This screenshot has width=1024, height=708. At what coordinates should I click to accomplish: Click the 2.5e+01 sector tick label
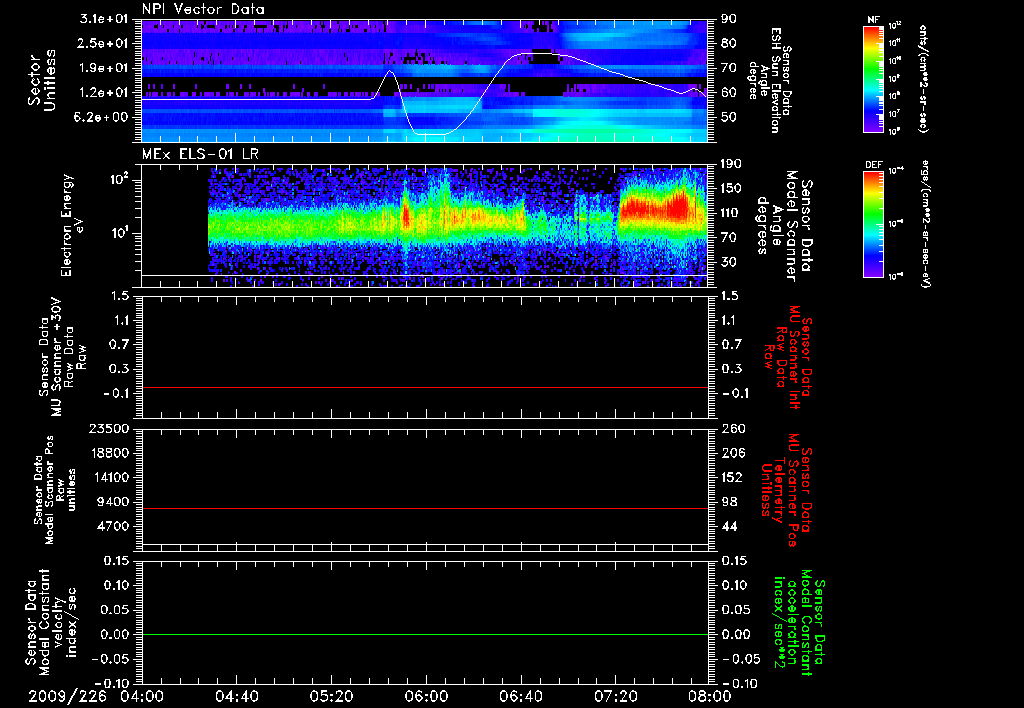[x=104, y=43]
